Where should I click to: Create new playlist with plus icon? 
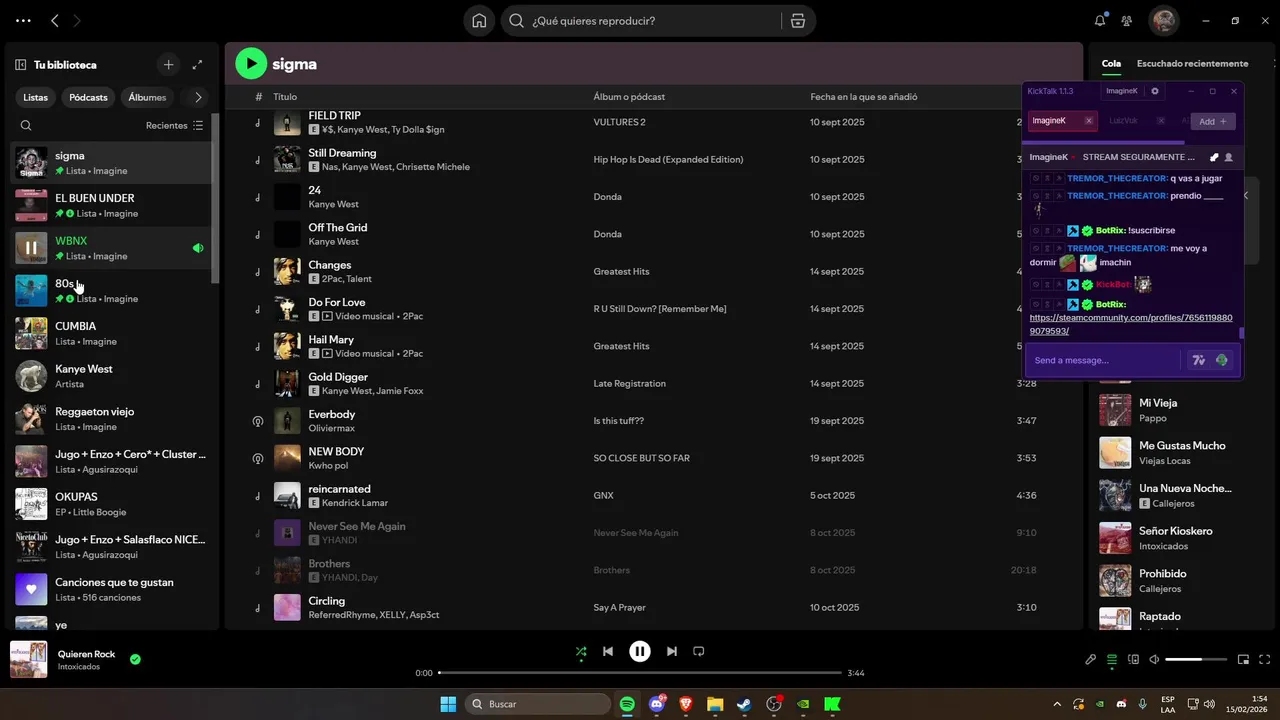[168, 65]
